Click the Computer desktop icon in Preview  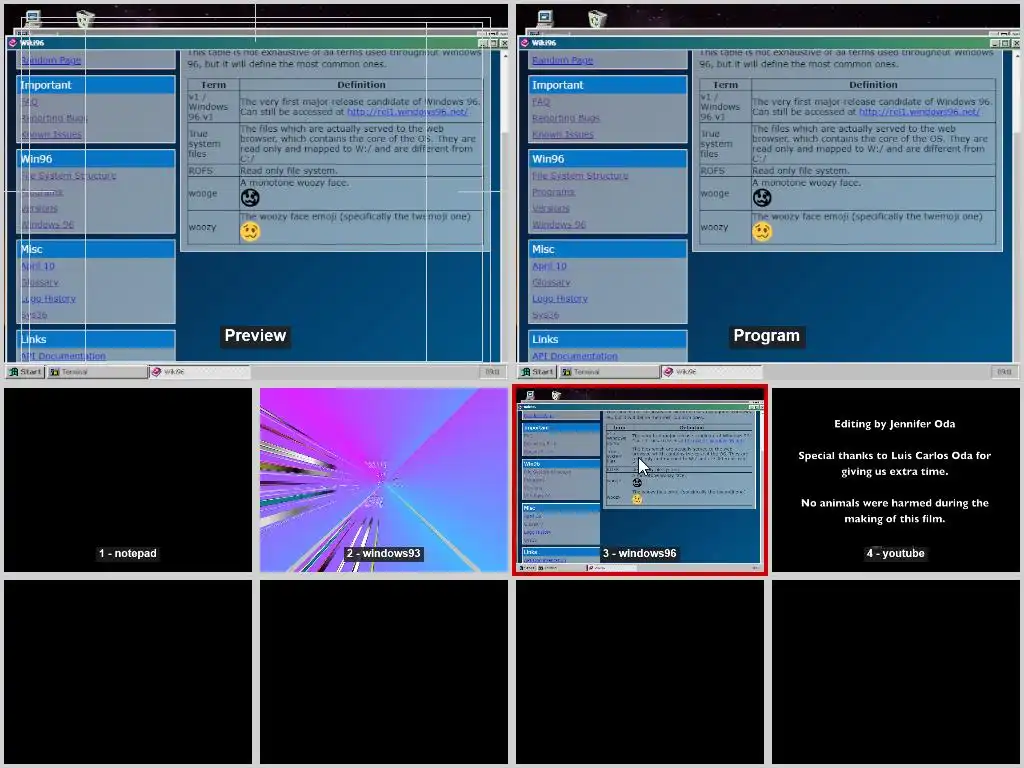pos(33,18)
